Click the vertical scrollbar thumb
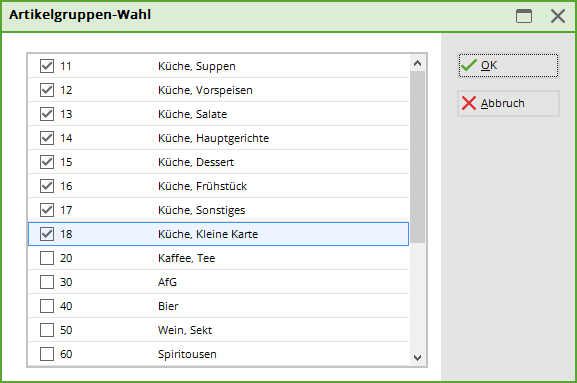 pyautogui.click(x=417, y=157)
